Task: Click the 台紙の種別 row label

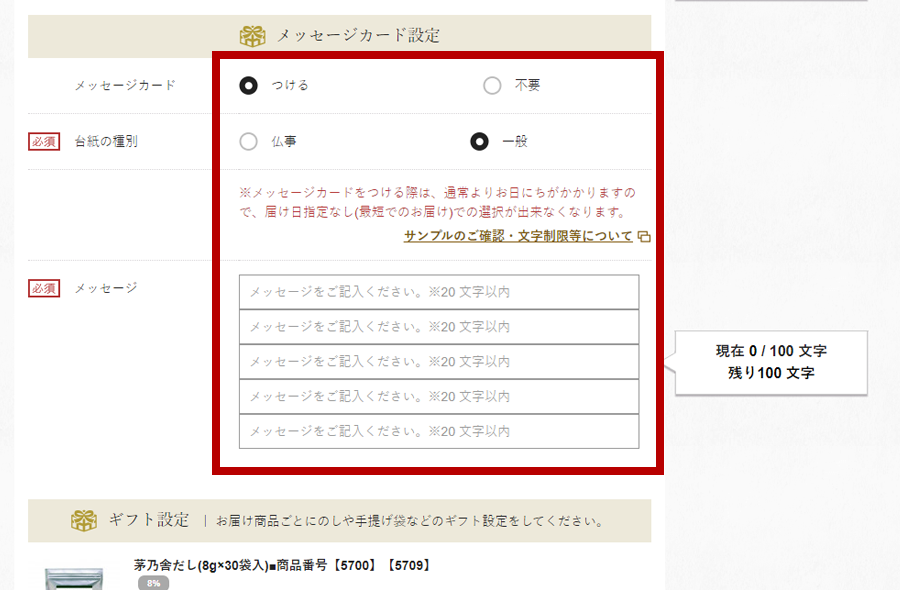Action: click(x=106, y=141)
